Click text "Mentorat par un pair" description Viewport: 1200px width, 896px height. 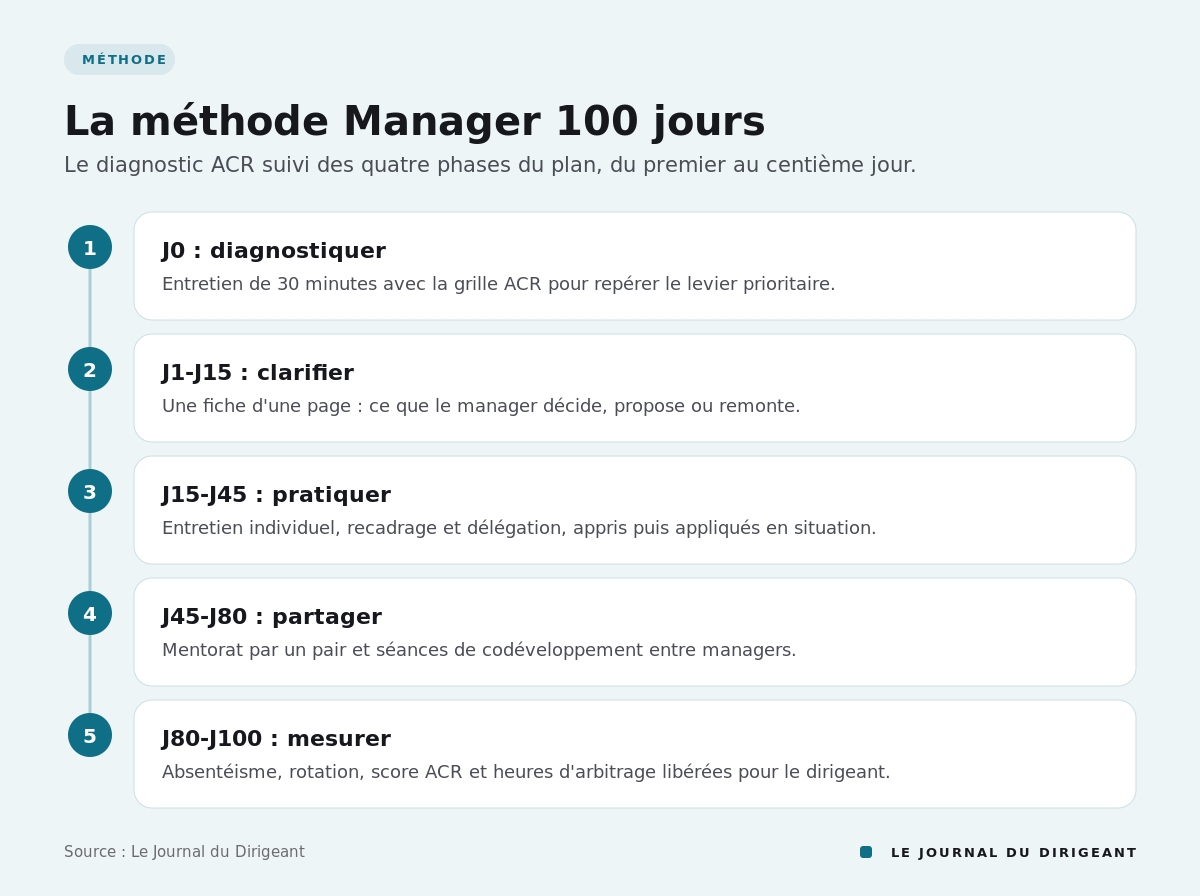479,650
